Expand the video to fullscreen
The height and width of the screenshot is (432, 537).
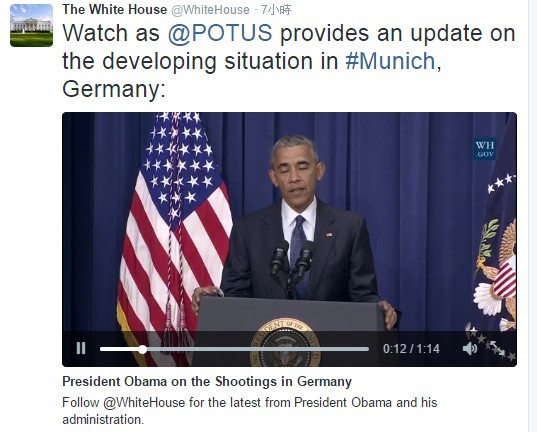point(497,348)
